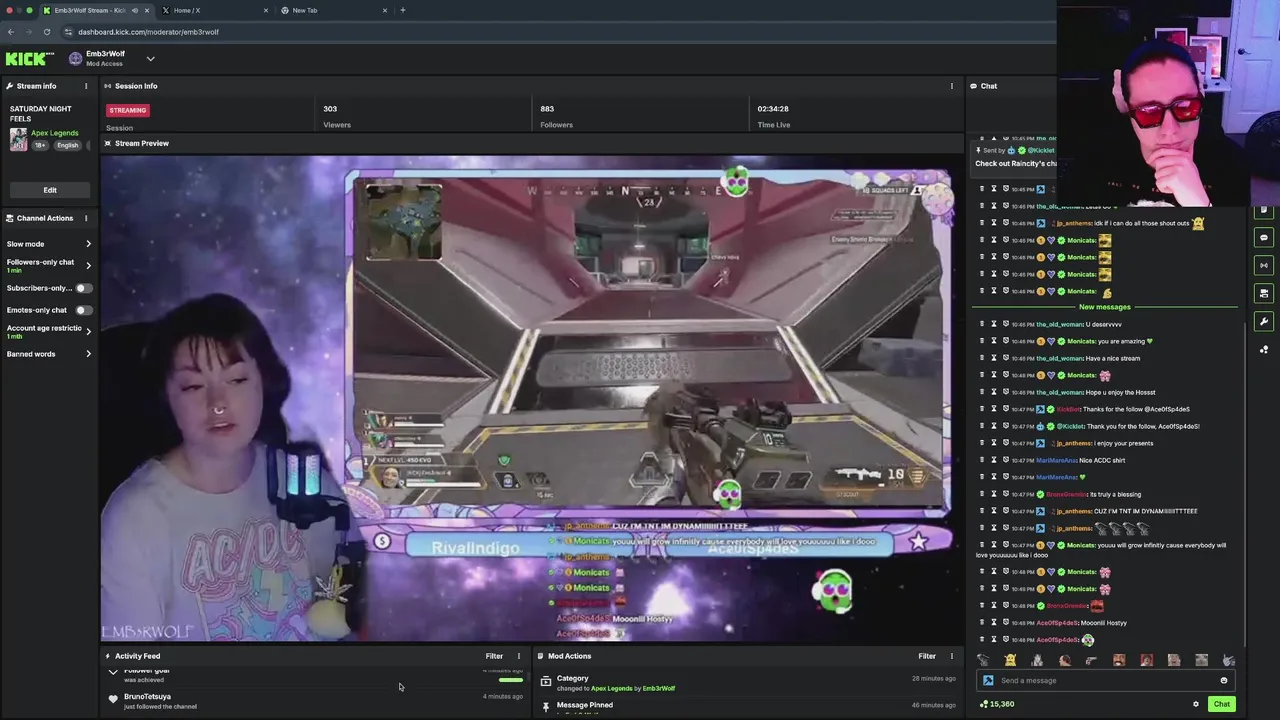Click the Edit stream info button

point(50,190)
